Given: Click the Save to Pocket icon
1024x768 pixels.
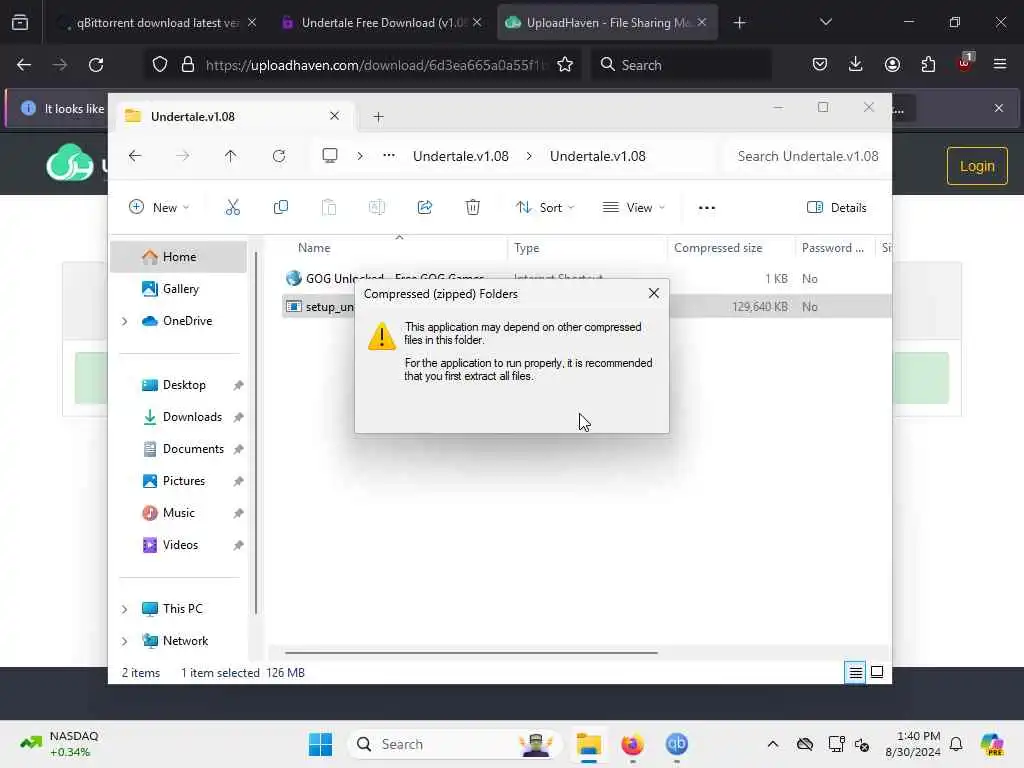Looking at the screenshot, I should [x=820, y=64].
